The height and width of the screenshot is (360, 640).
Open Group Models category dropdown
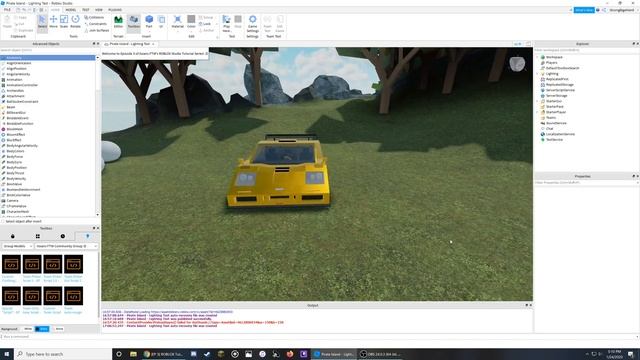click(x=17, y=246)
